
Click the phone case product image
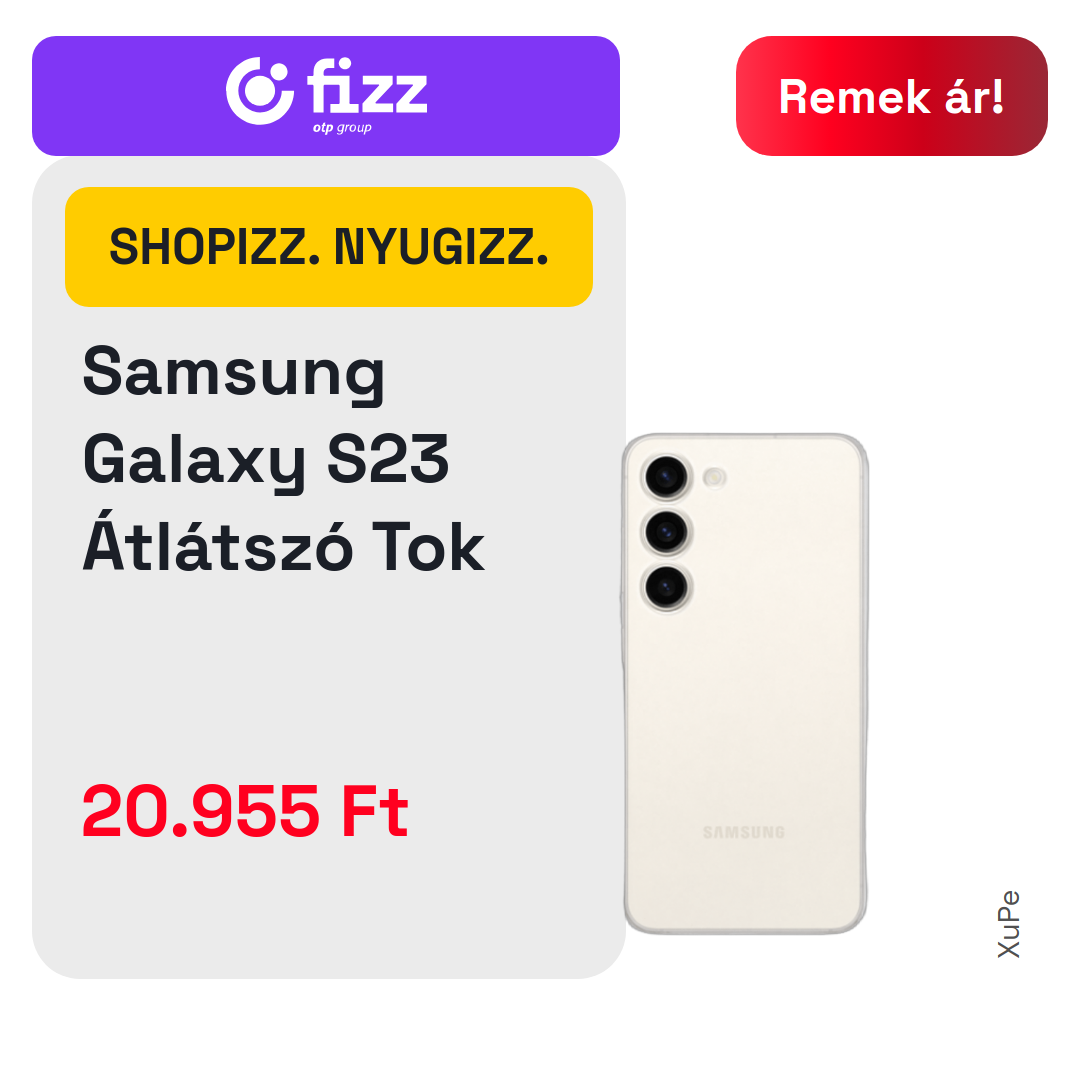coord(745,684)
